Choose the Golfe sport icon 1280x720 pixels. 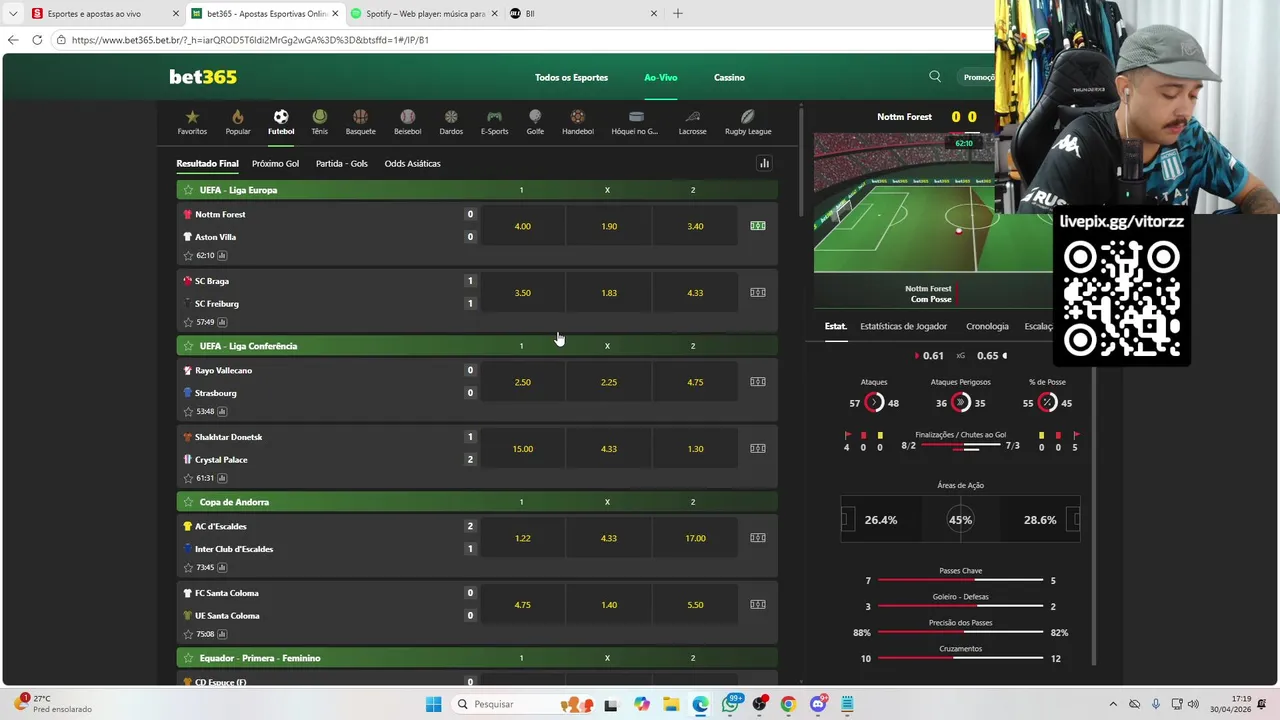535,122
